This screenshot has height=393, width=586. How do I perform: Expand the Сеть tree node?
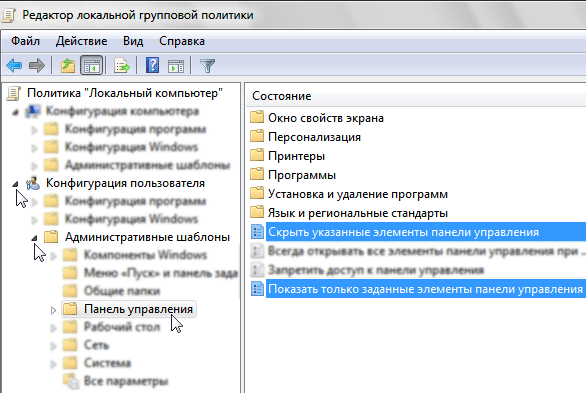(53, 346)
